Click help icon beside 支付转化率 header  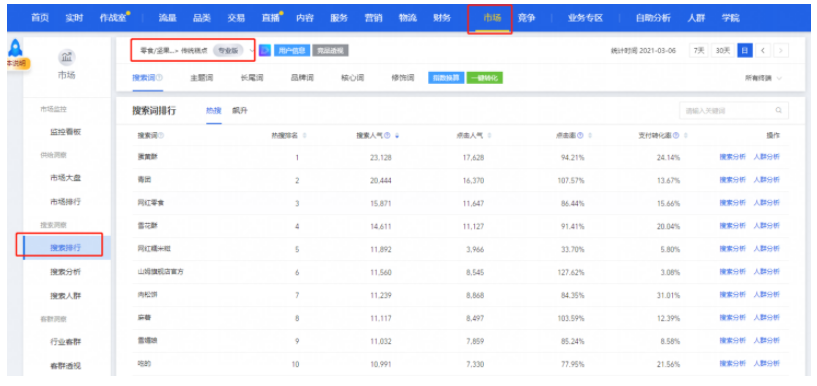coord(676,135)
